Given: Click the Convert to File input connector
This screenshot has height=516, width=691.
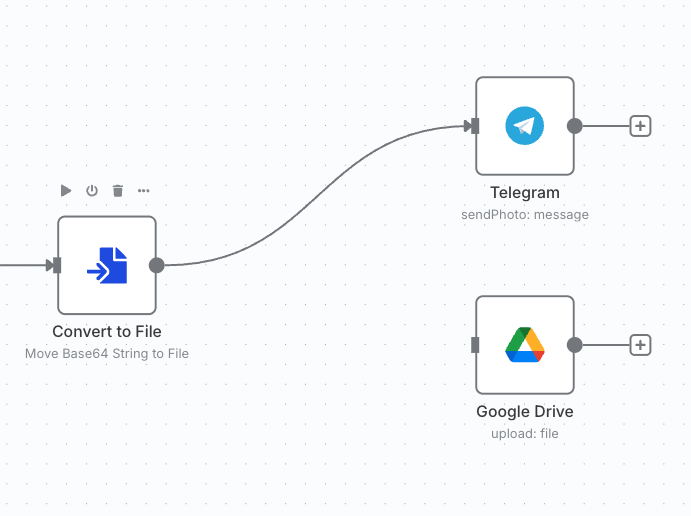Looking at the screenshot, I should (x=57, y=265).
